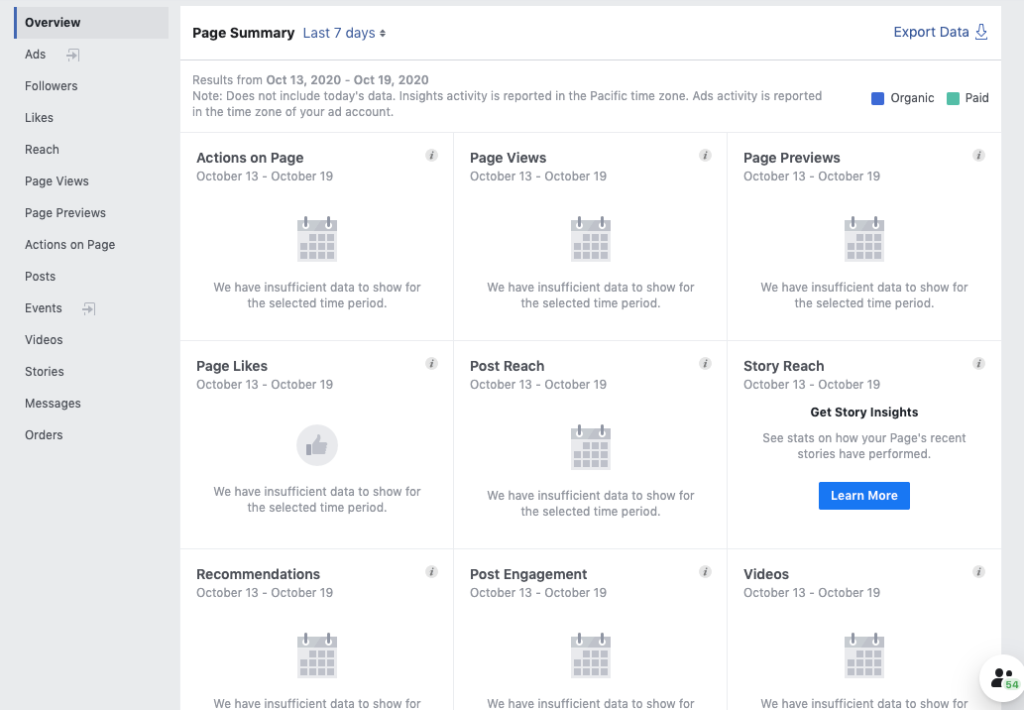Click the info icon on Post Reach card
Viewport: 1024px width, 710px height.
click(x=705, y=363)
